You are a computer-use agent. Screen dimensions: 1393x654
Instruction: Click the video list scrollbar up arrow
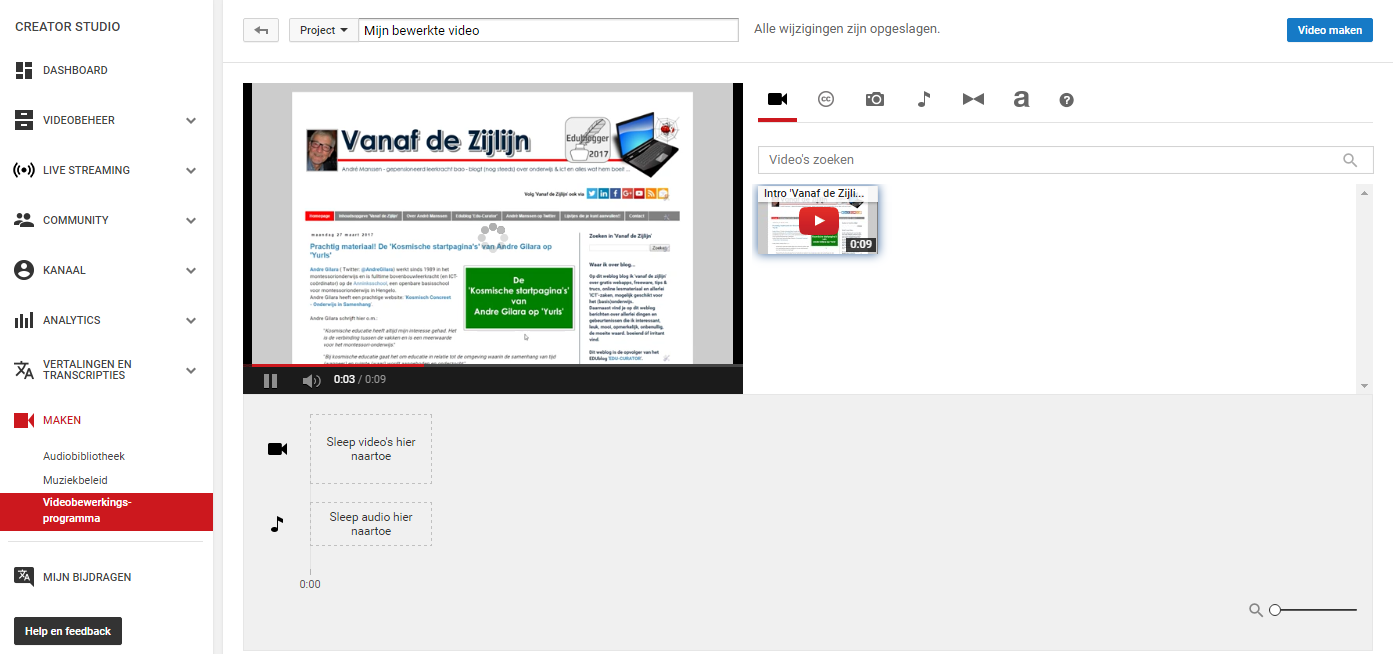[x=1364, y=192]
